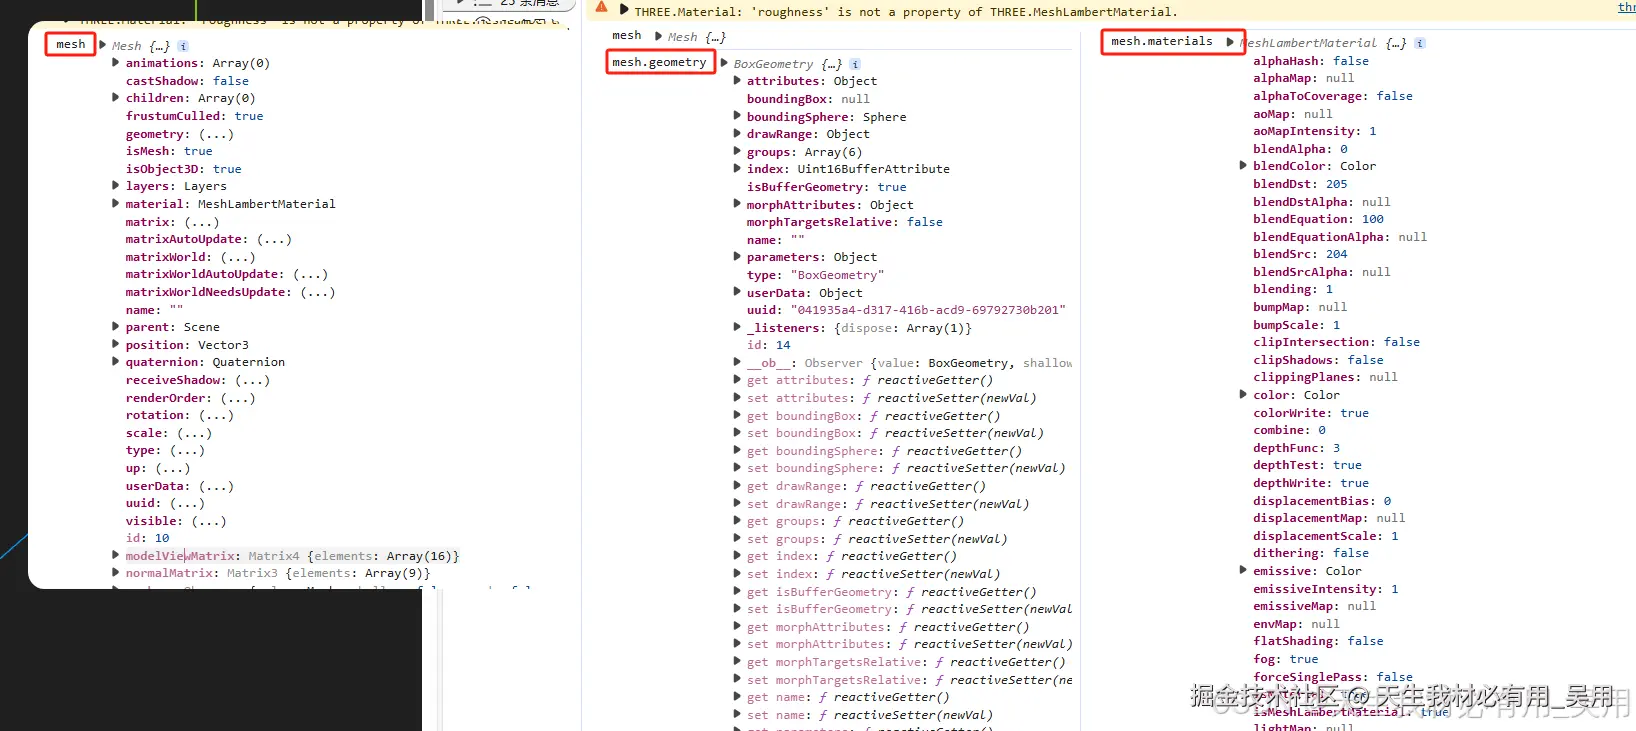Expand get isBufferGeometry: reactiveGetter() function

click(x=737, y=592)
